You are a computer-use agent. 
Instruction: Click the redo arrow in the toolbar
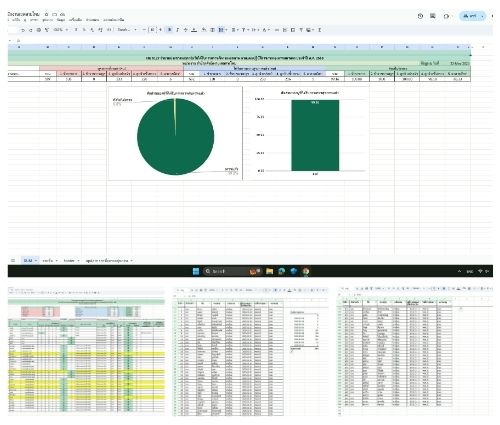pyautogui.click(x=31, y=30)
